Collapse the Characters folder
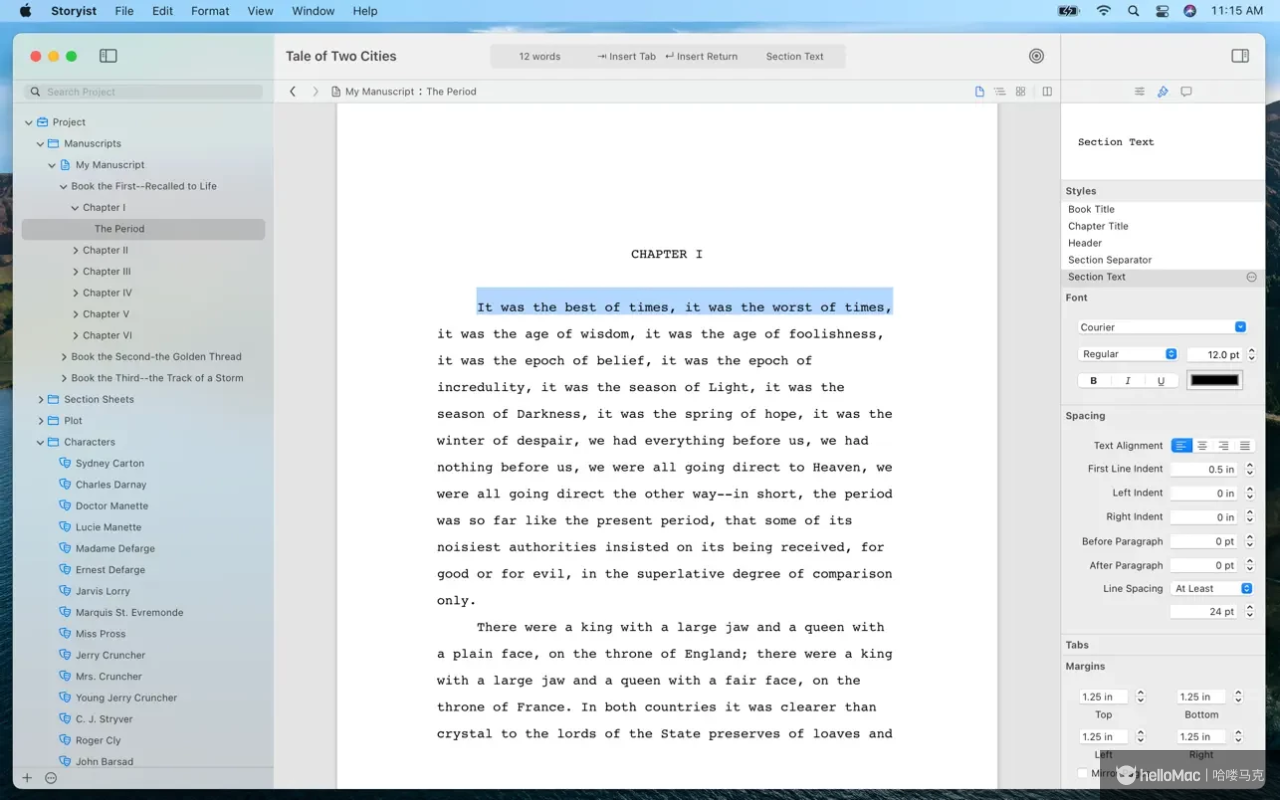Viewport: 1280px width, 800px height. 41,442
